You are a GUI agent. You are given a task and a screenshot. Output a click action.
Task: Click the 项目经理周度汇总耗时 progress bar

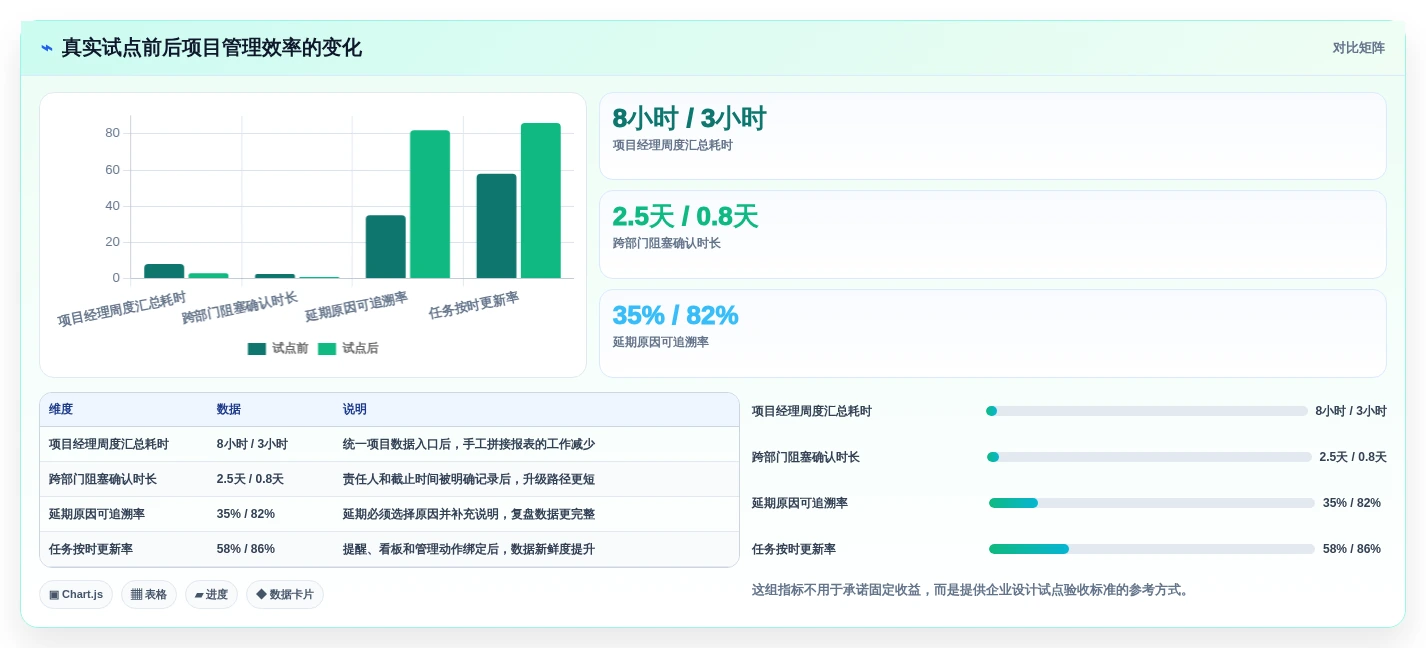pyautogui.click(x=1147, y=411)
